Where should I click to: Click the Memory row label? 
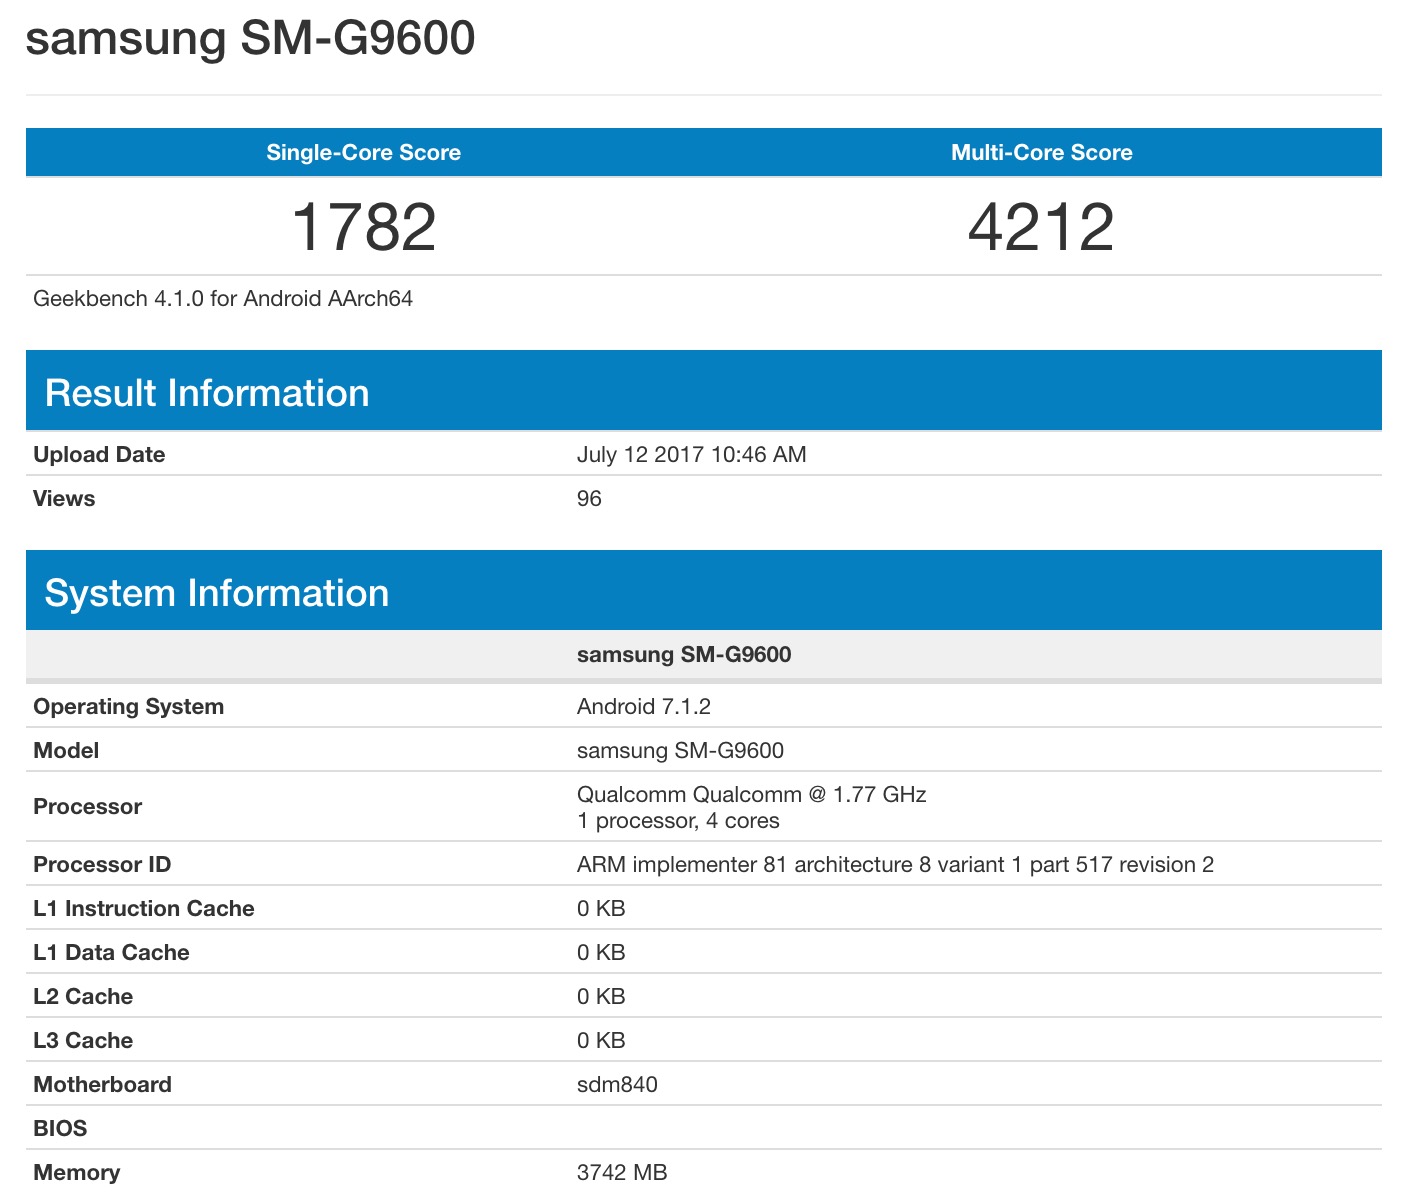[x=76, y=1173]
